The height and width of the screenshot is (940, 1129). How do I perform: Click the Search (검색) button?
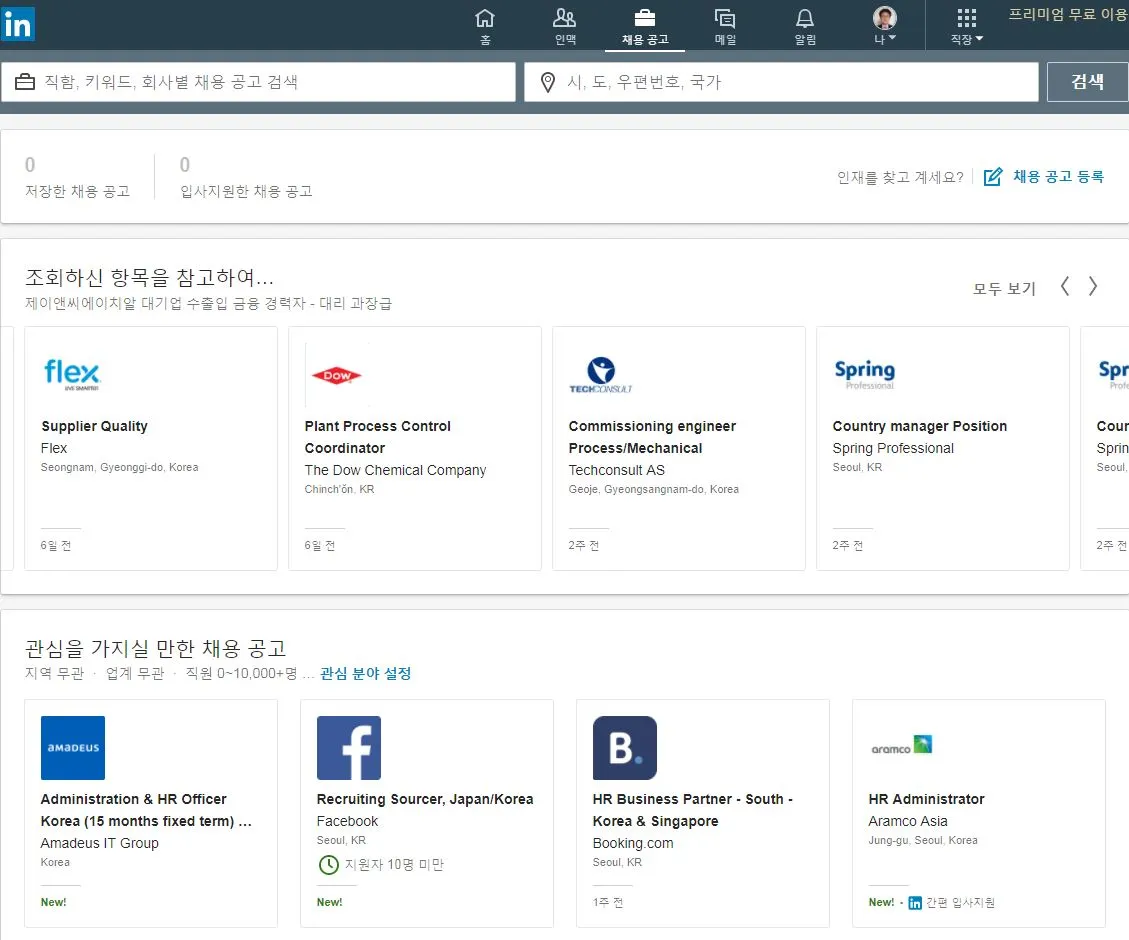[1087, 82]
